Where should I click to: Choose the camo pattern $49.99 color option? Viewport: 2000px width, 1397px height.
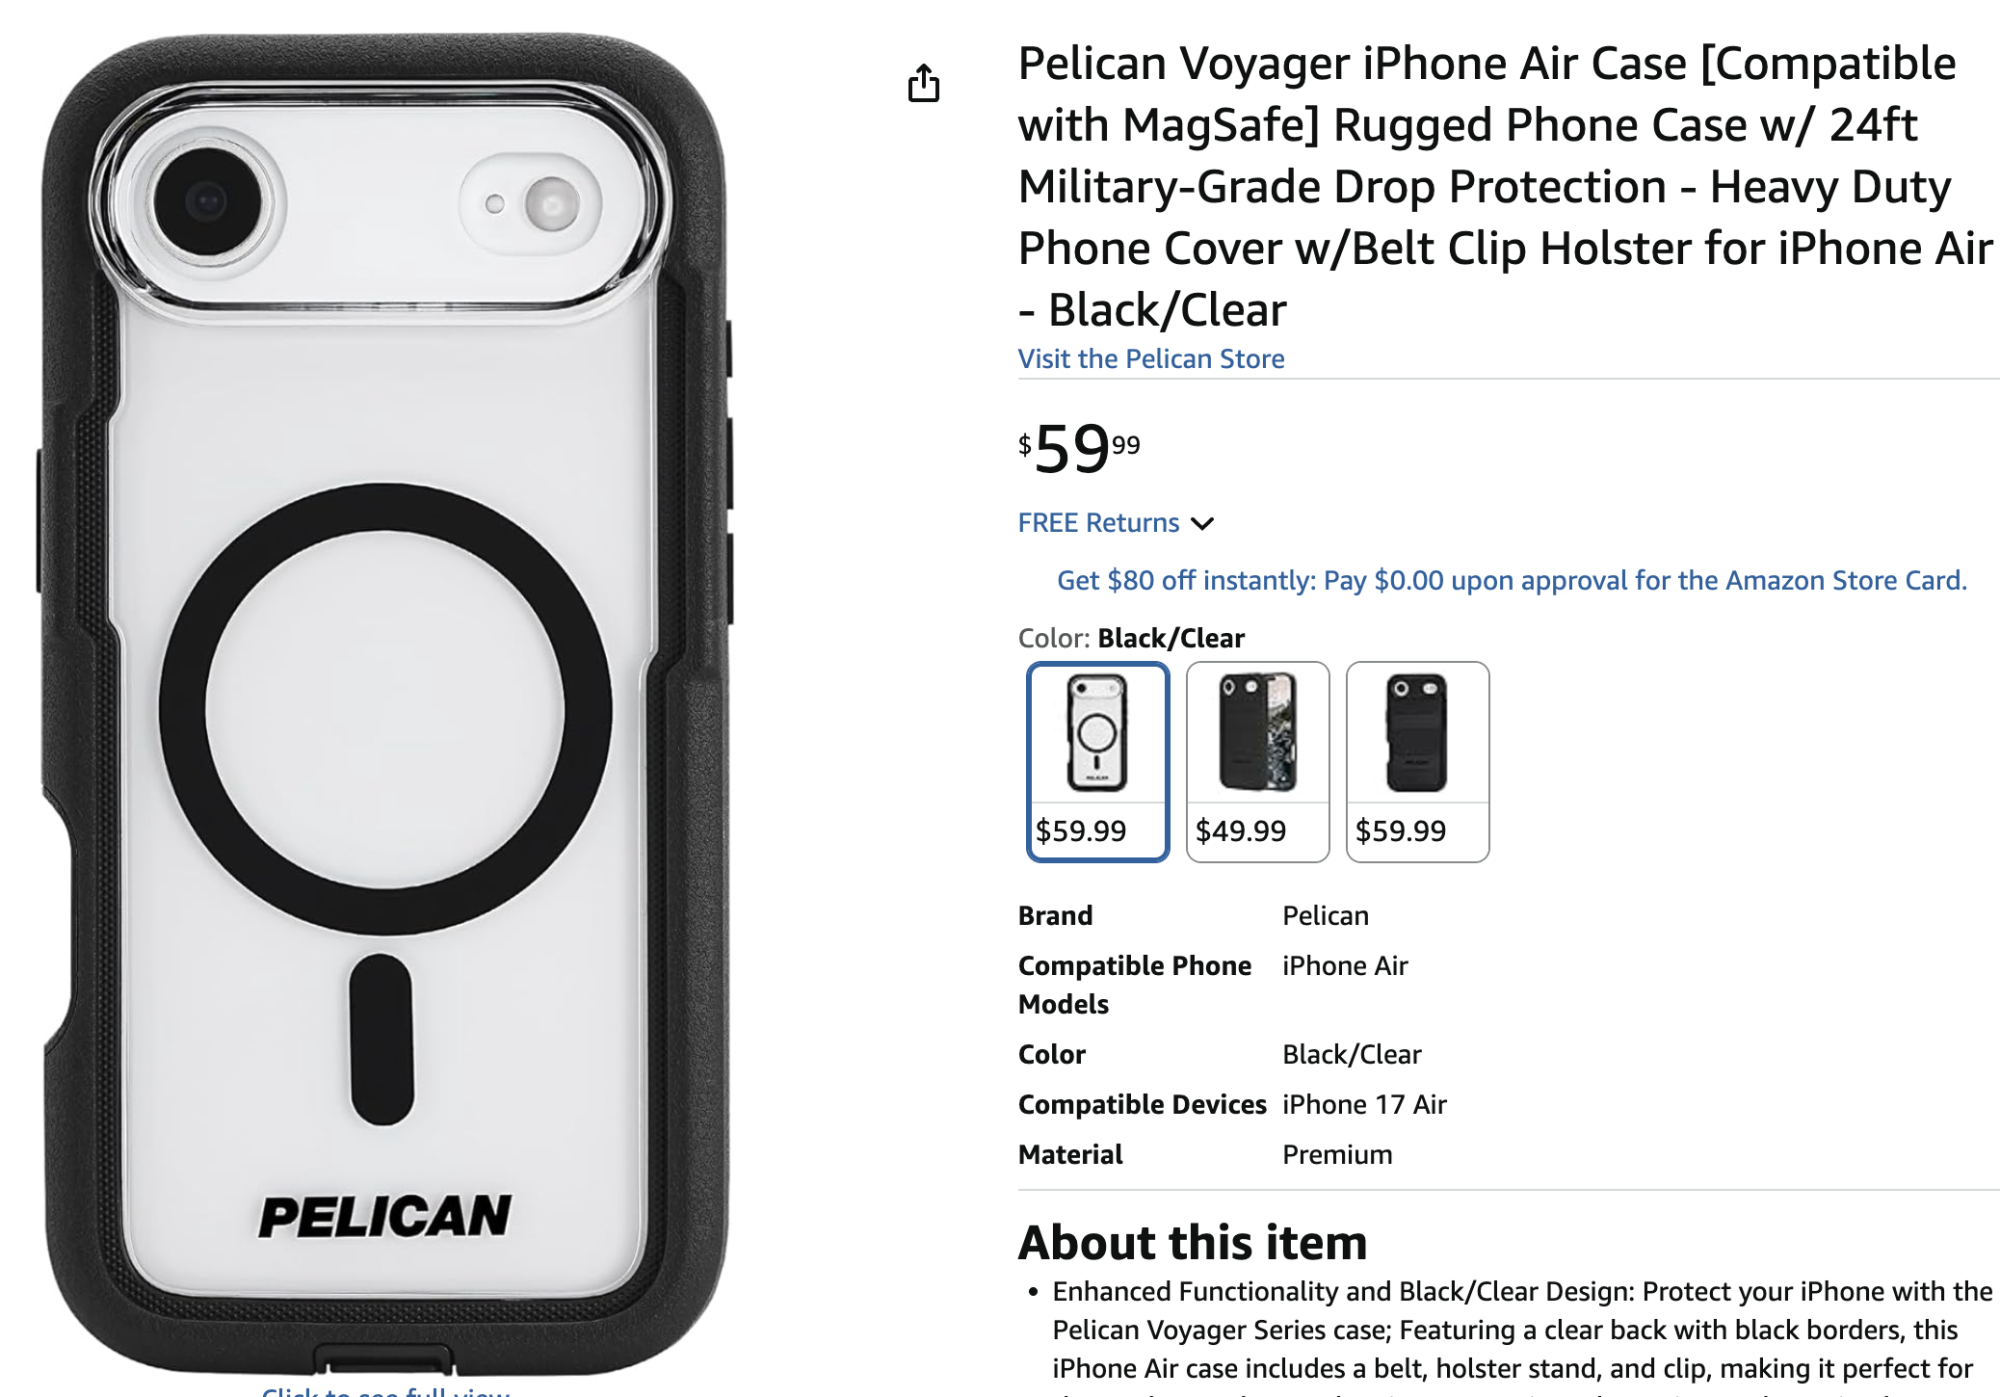1257,761
